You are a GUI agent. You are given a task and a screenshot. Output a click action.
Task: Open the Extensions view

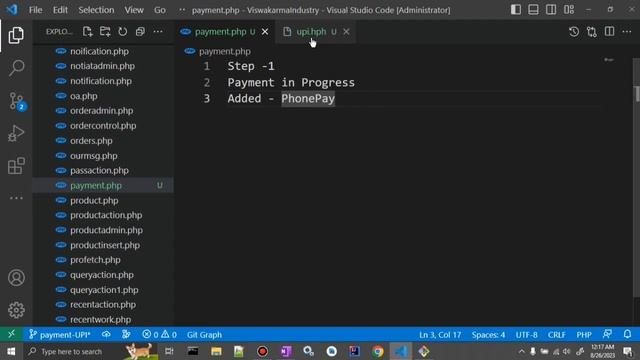(x=16, y=166)
